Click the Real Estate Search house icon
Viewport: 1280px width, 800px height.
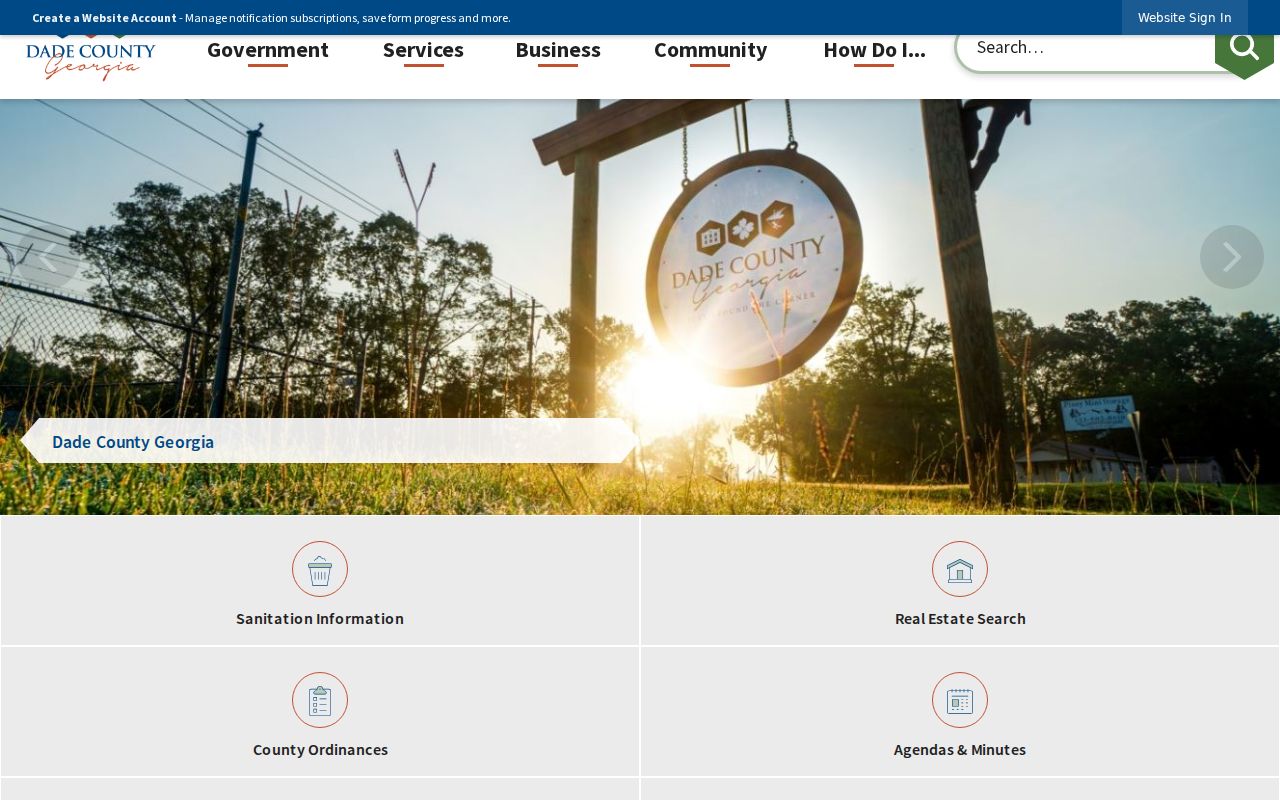[x=960, y=569]
